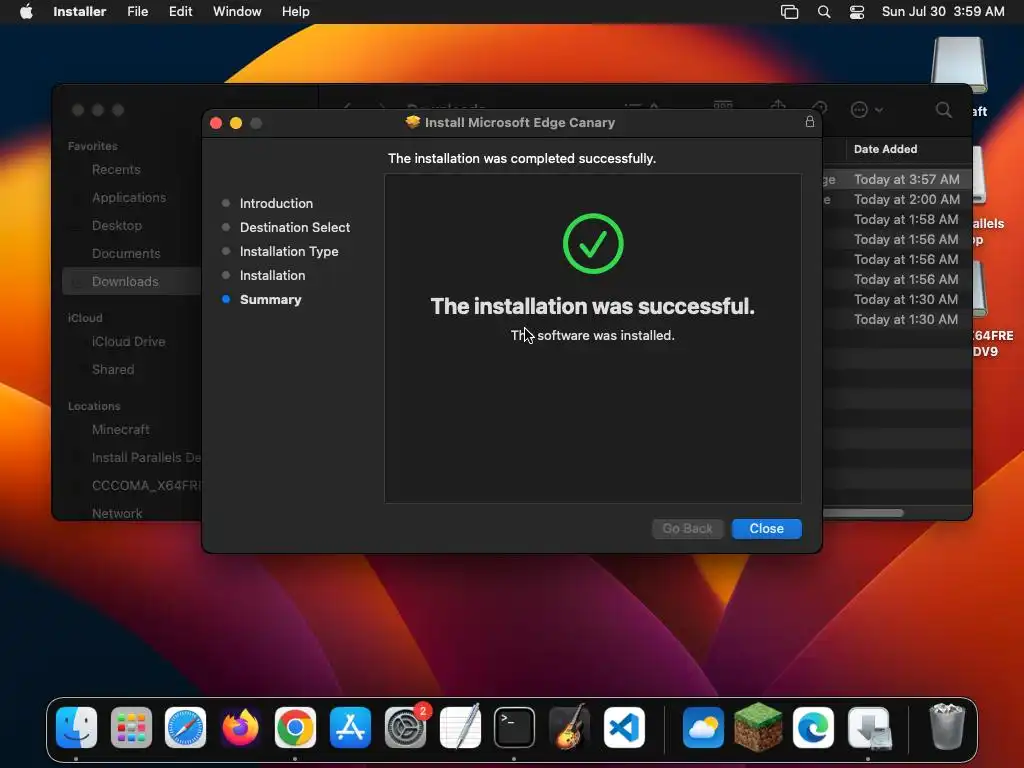
Task: Open Launchpad in the Dock
Action: coord(131,727)
